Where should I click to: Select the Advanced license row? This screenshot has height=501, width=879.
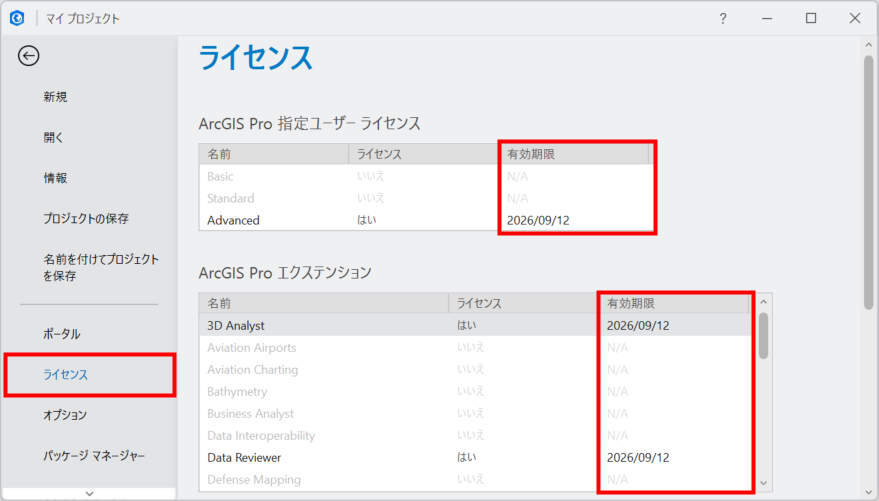click(426, 220)
